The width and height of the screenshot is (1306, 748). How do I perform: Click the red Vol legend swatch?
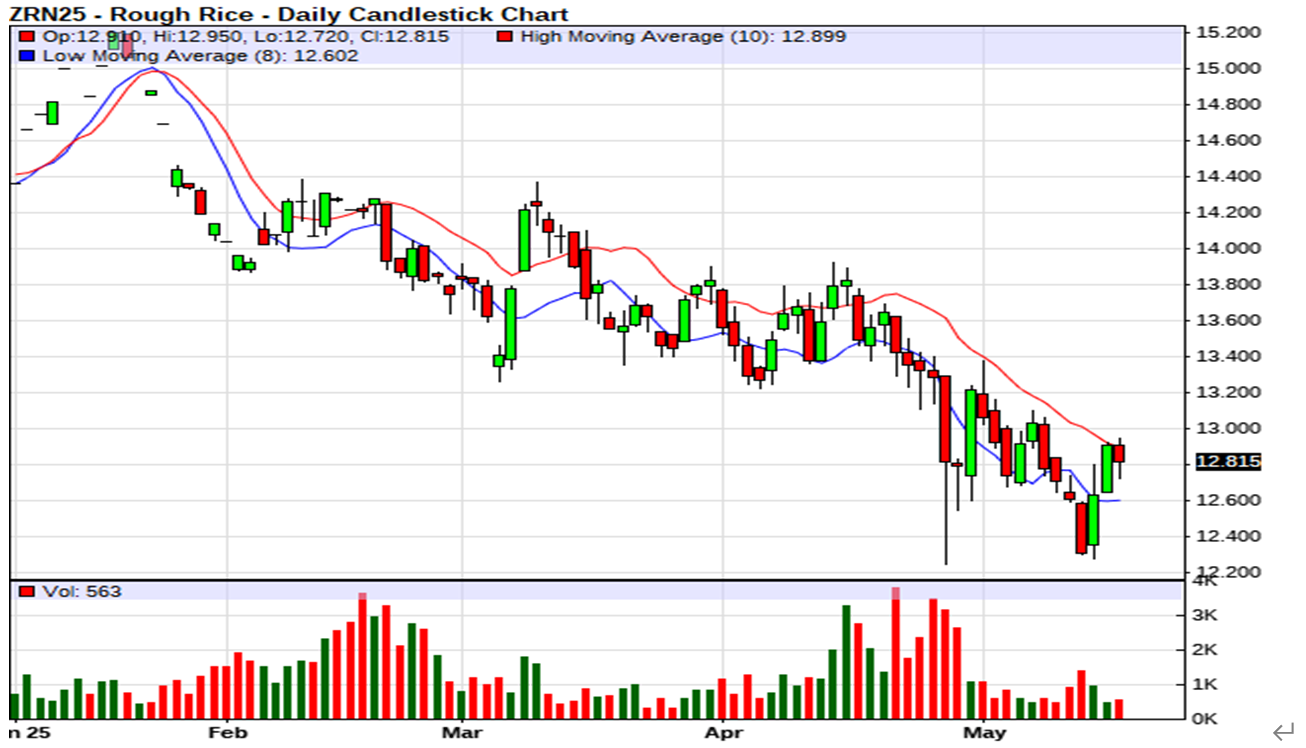27,592
